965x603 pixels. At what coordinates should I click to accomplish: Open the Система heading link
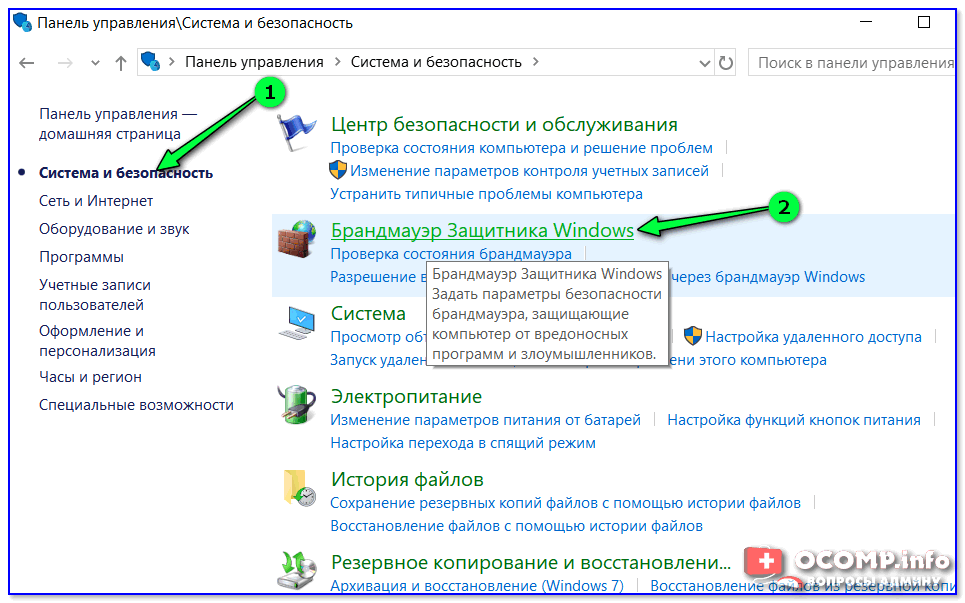click(x=368, y=313)
